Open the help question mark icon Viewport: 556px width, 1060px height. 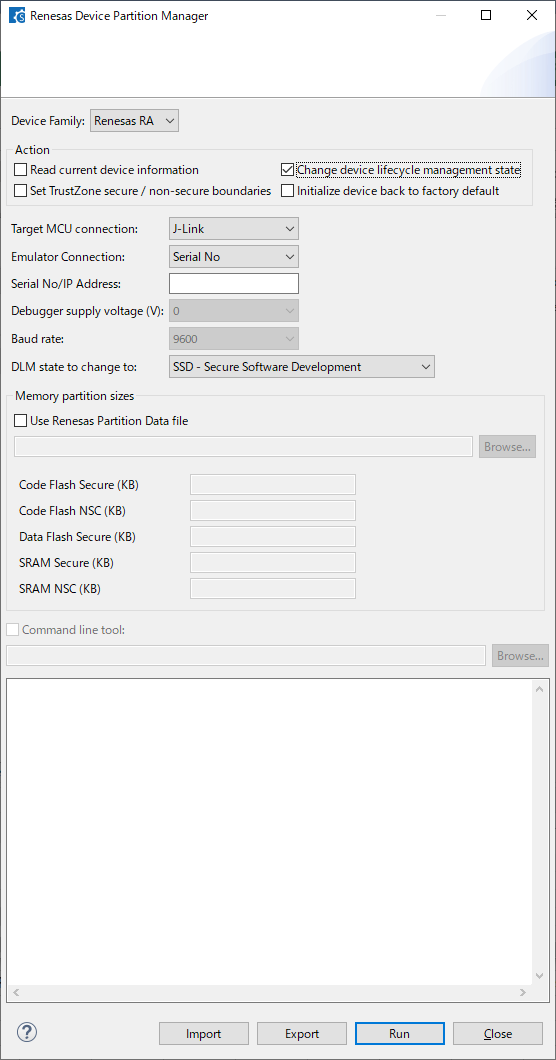27,1032
